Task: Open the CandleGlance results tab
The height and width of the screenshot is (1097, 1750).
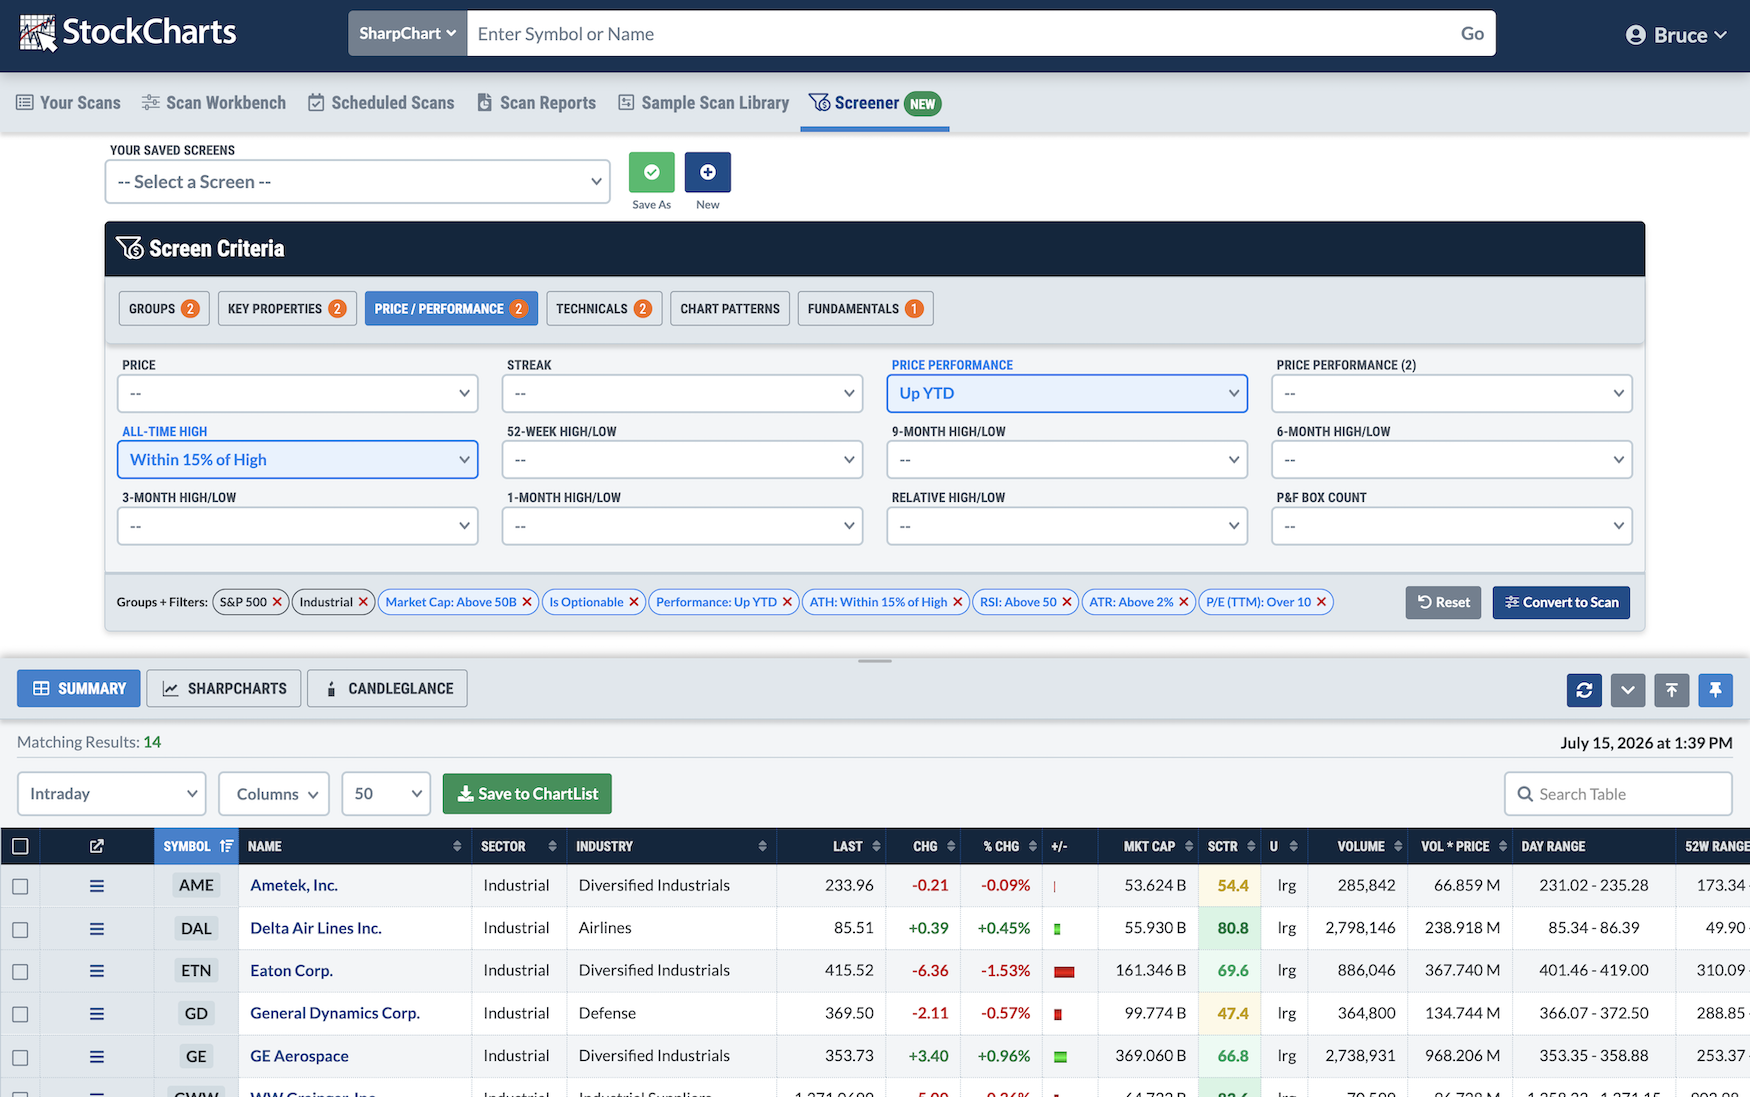Action: pyautogui.click(x=387, y=689)
